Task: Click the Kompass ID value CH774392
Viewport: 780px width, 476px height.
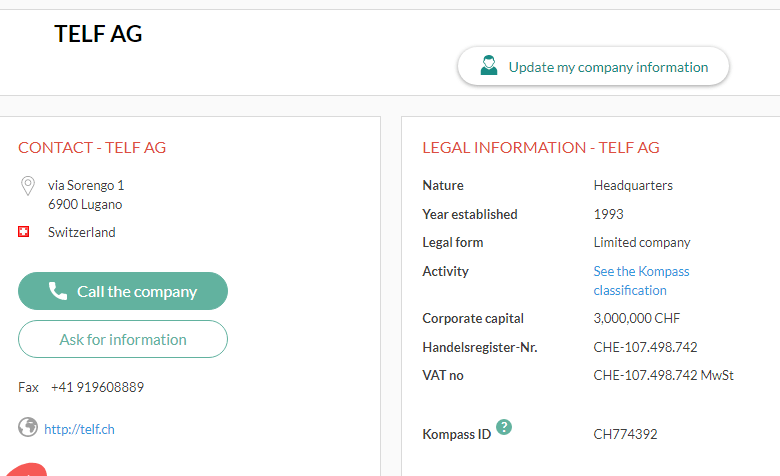Action: pos(625,434)
